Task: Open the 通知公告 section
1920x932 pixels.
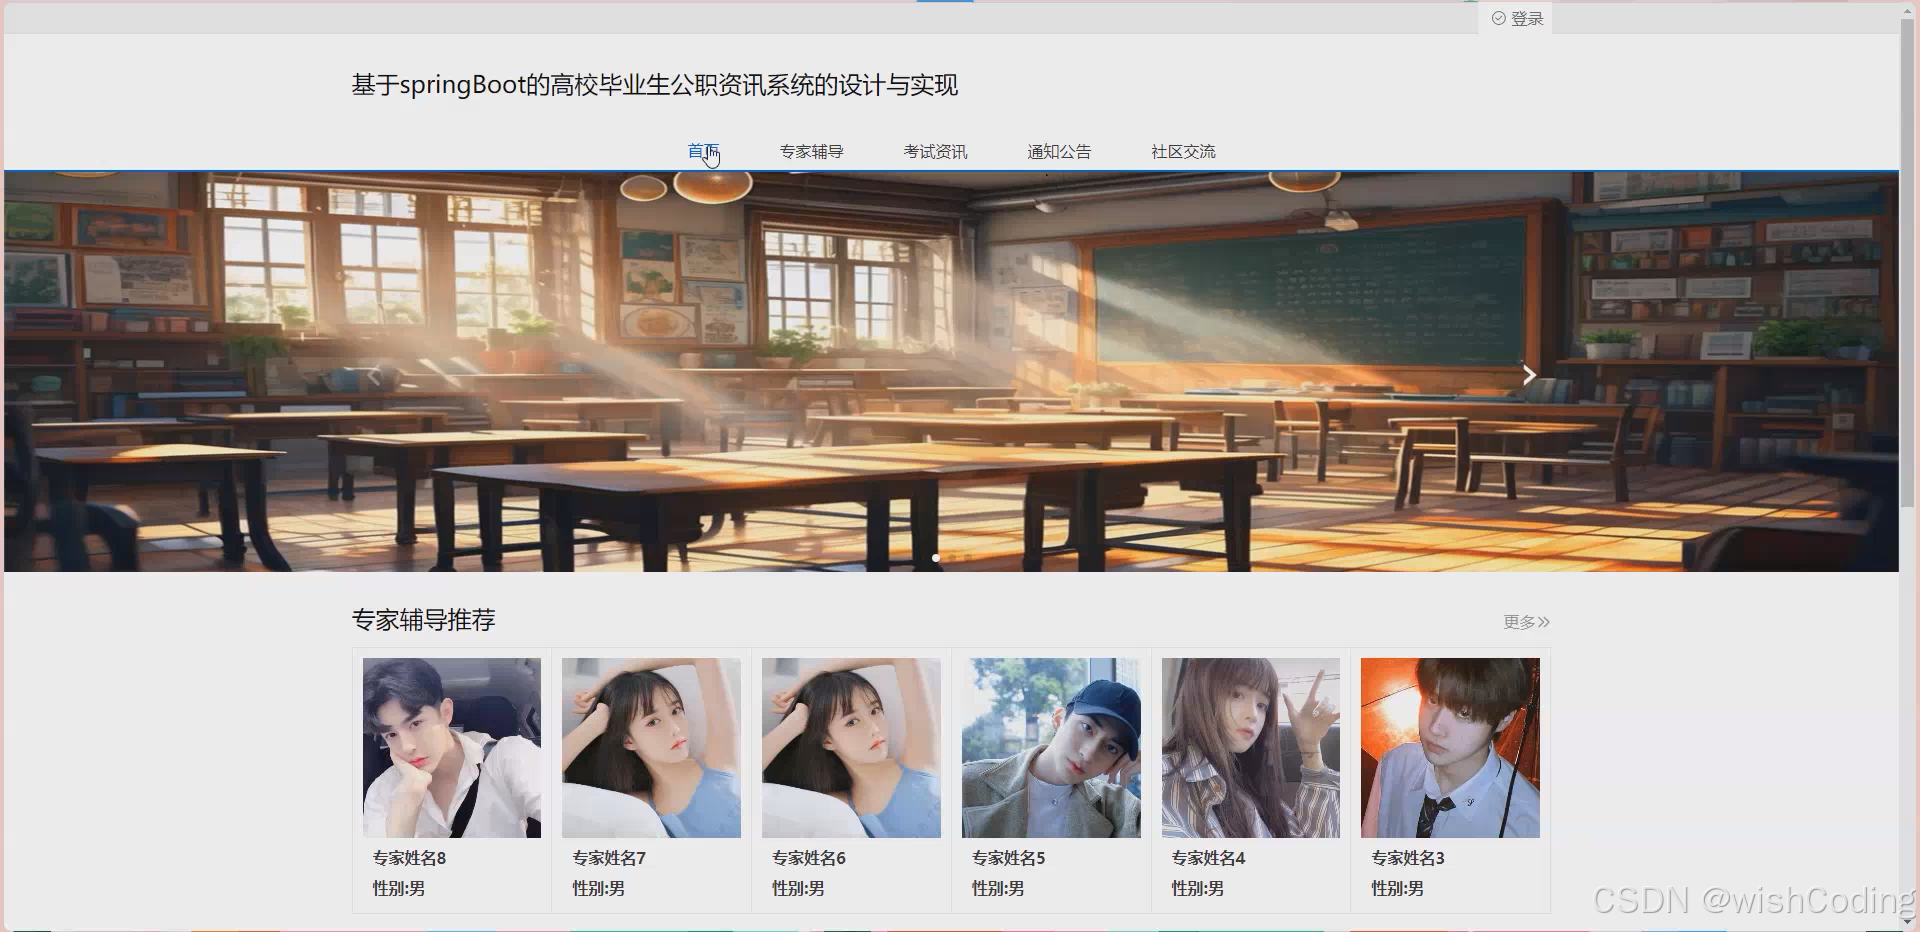Action: 1060,151
